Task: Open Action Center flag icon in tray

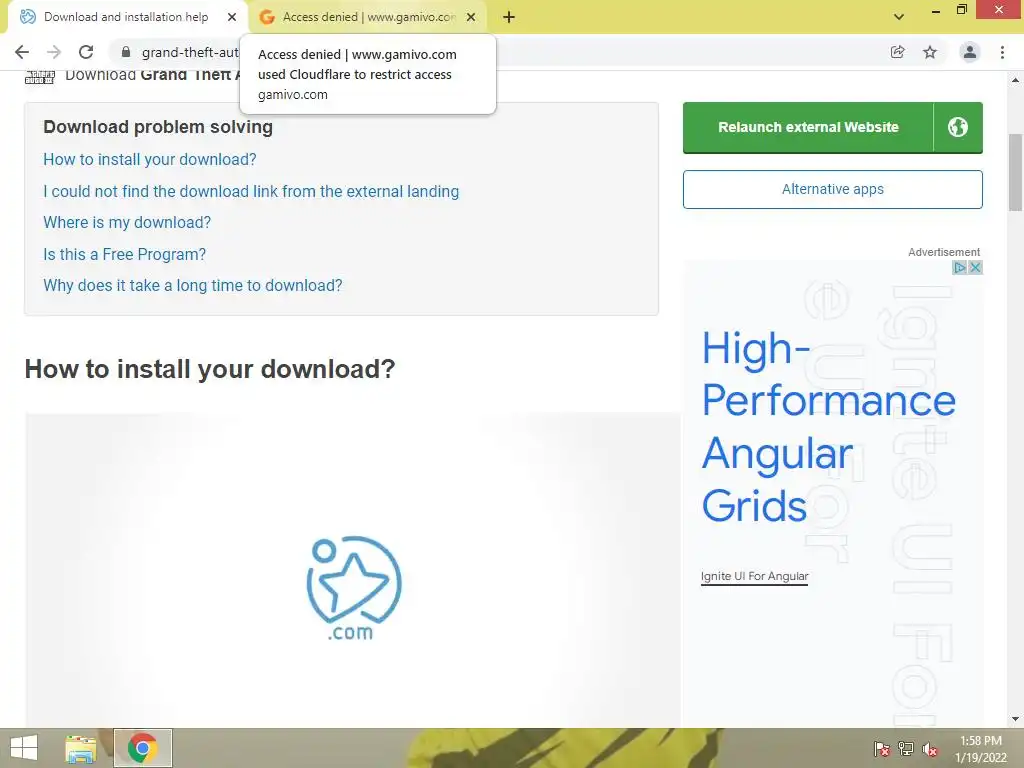Action: point(882,749)
